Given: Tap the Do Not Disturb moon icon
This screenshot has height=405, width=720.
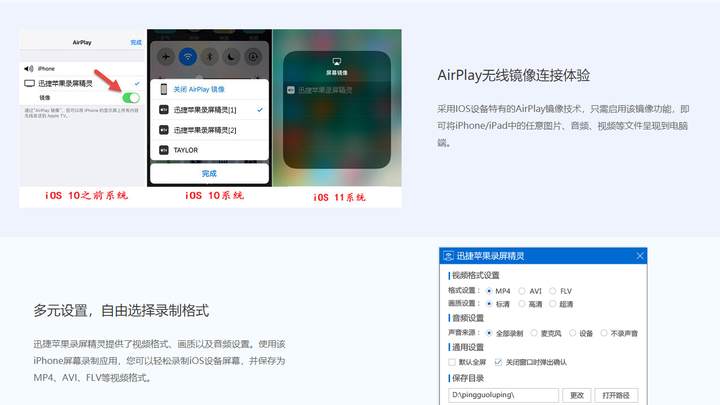Looking at the screenshot, I should click(231, 57).
